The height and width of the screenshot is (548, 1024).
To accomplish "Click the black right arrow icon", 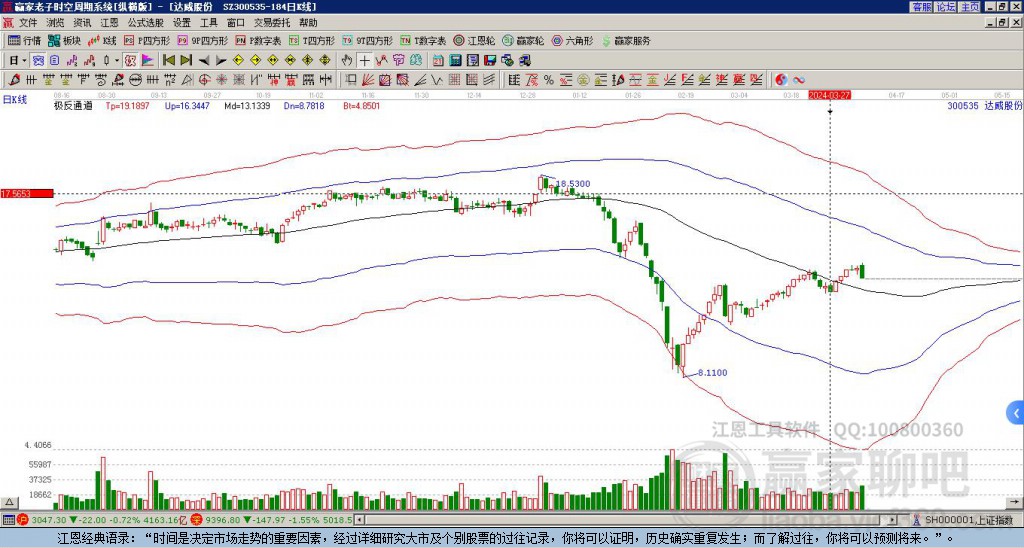I will point(221,61).
